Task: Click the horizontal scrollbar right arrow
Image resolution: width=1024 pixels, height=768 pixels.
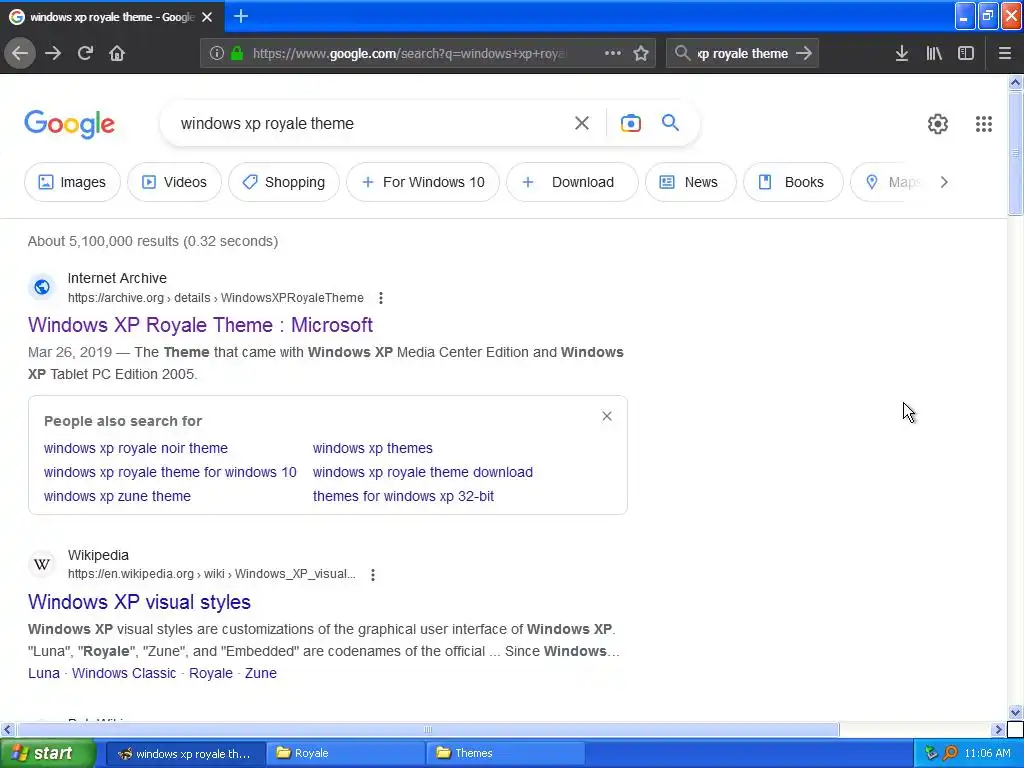Action: [998, 729]
